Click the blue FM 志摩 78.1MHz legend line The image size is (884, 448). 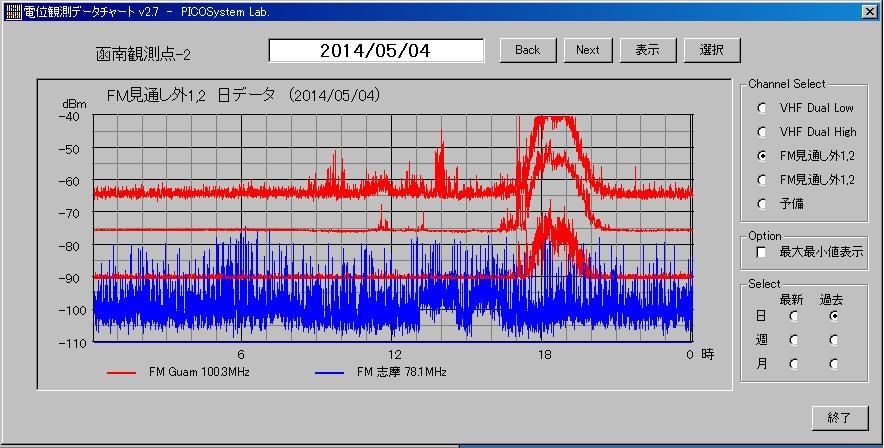[329, 372]
